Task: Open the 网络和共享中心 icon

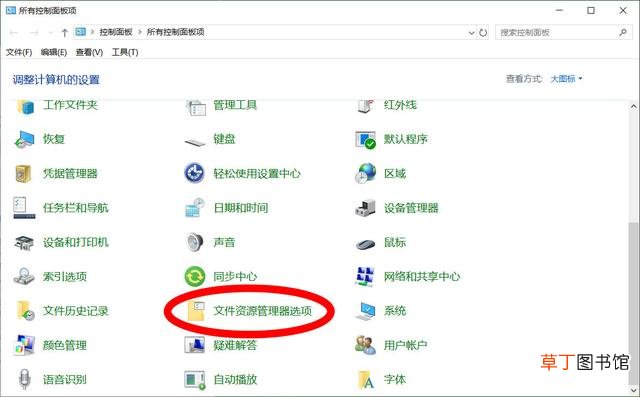Action: [365, 277]
